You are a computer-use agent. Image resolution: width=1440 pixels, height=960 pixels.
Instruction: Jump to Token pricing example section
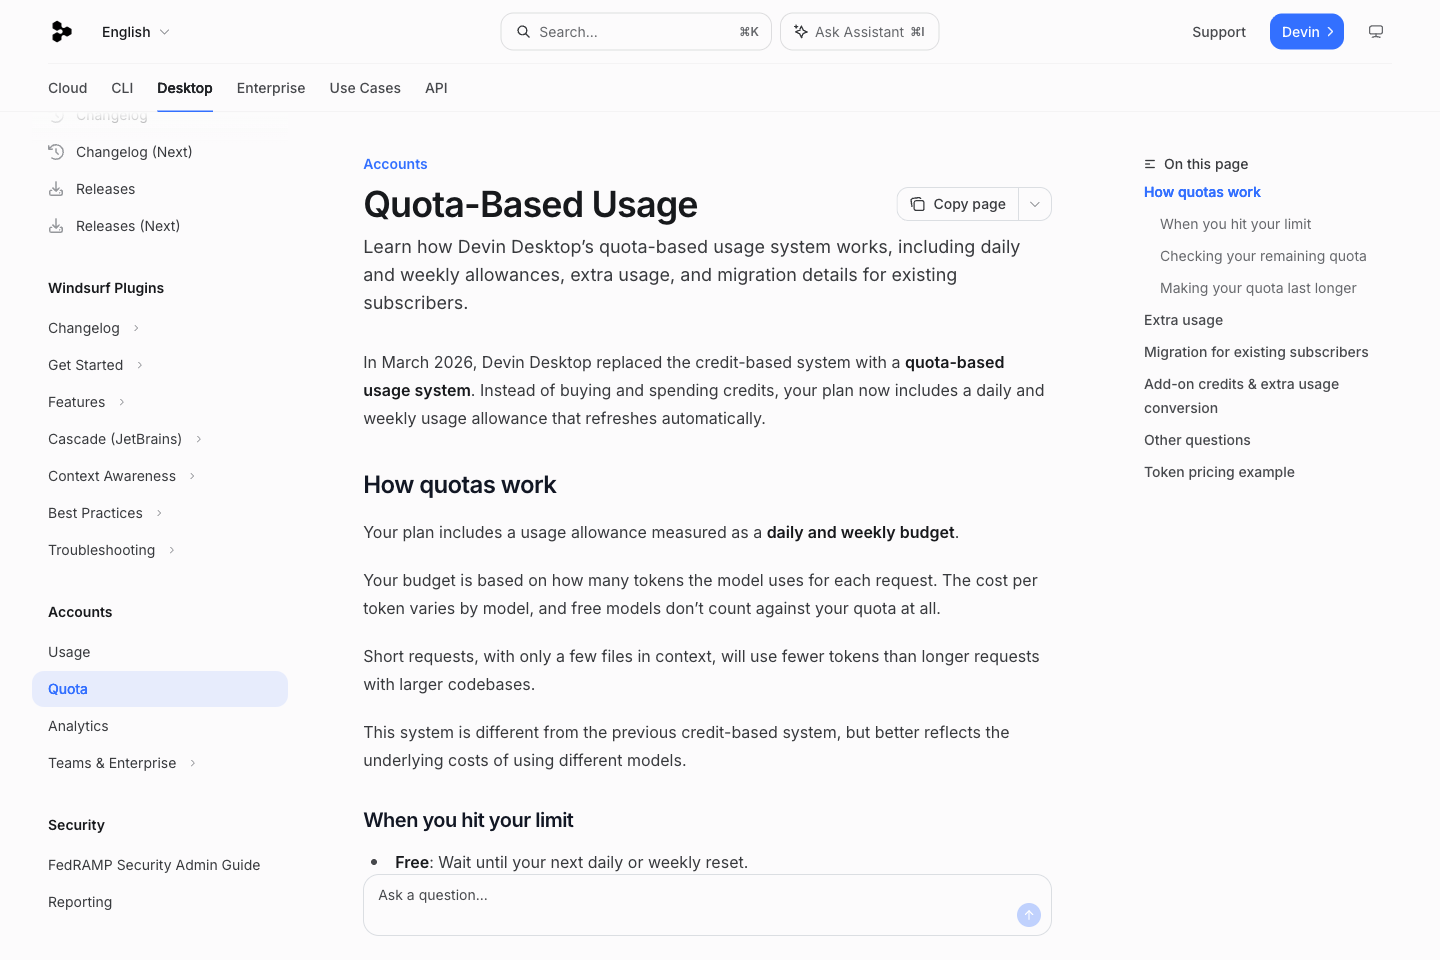pos(1219,472)
